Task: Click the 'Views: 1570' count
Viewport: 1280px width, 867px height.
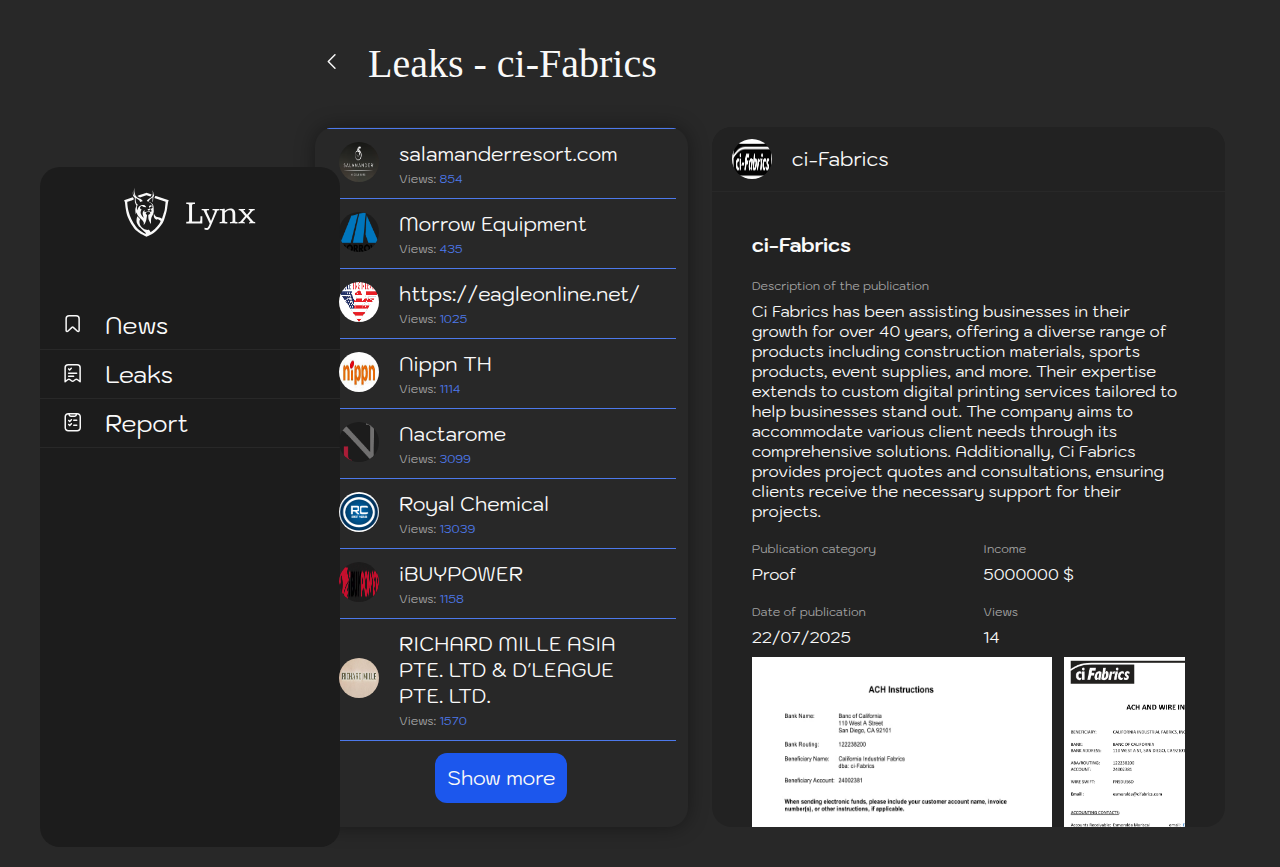Action: (x=433, y=721)
